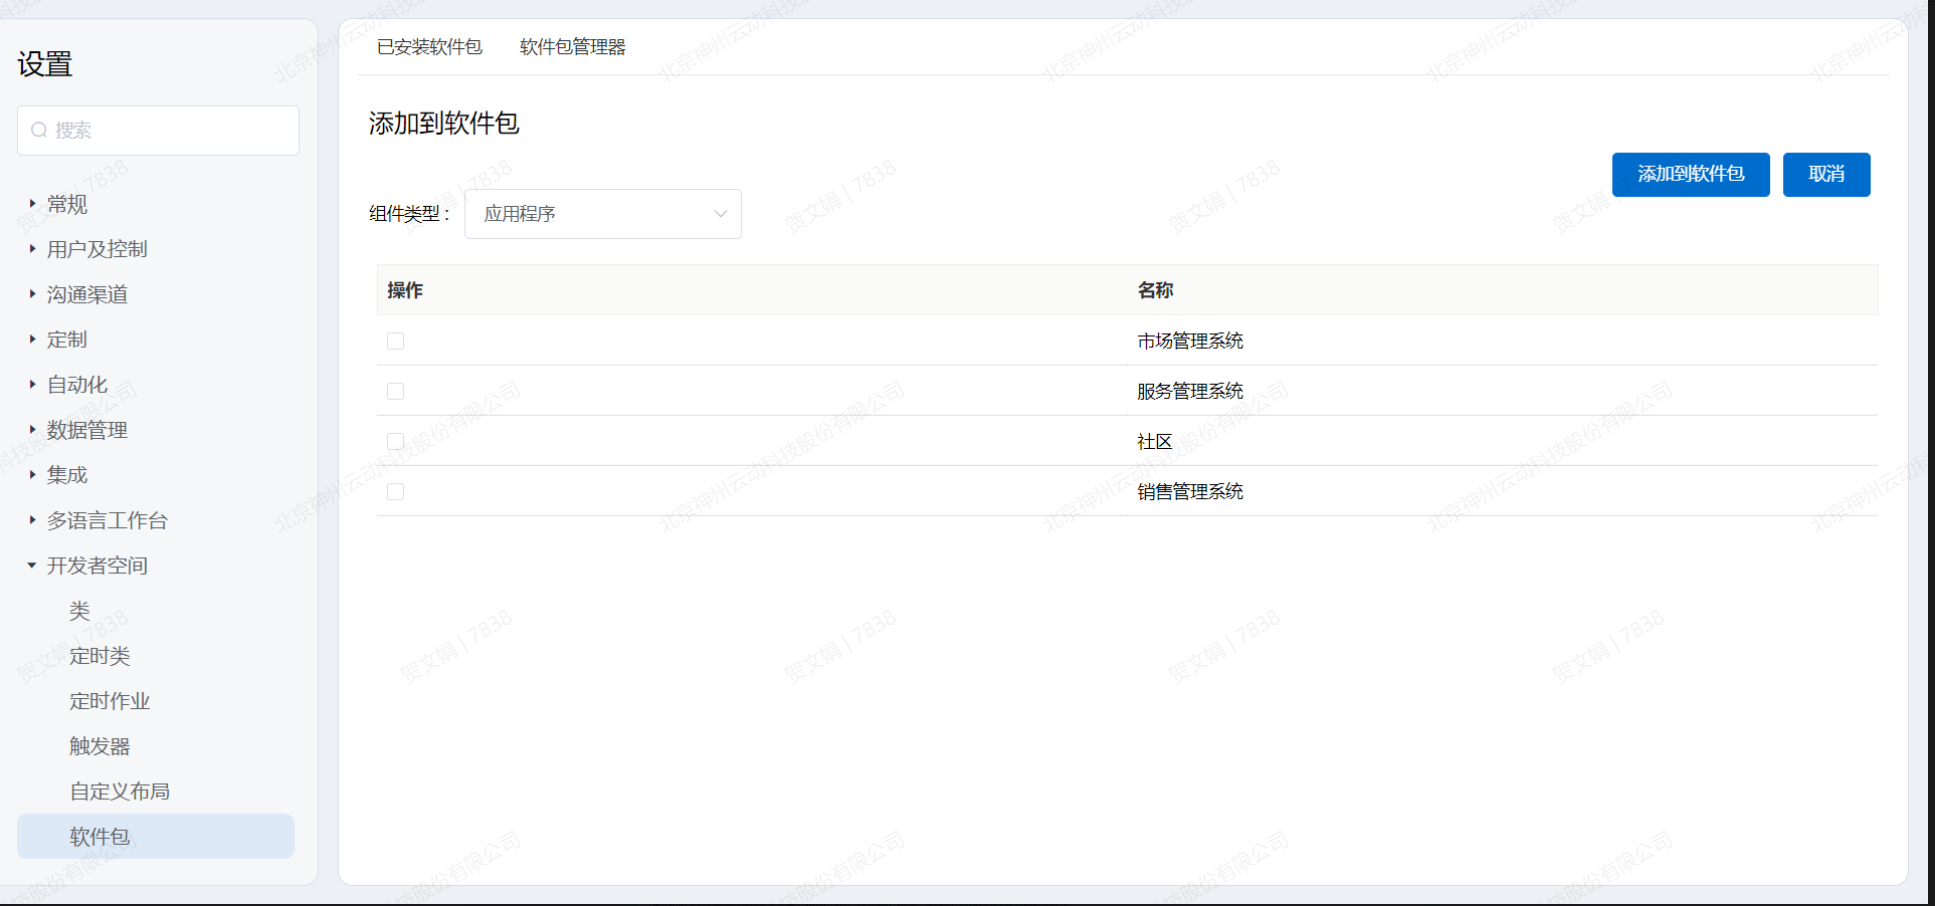This screenshot has height=906, width=1935.
Task: Expand the 常规 settings group
Action: click(32, 204)
